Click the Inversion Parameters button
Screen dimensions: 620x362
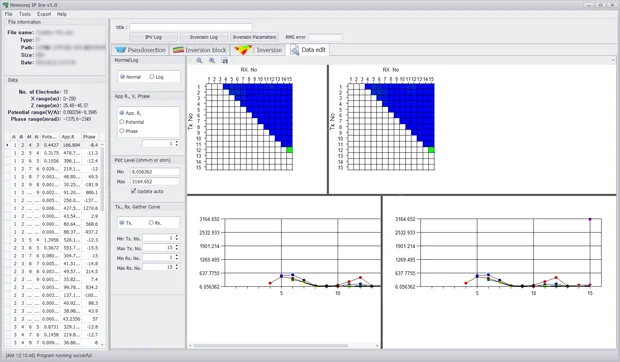pyautogui.click(x=254, y=37)
